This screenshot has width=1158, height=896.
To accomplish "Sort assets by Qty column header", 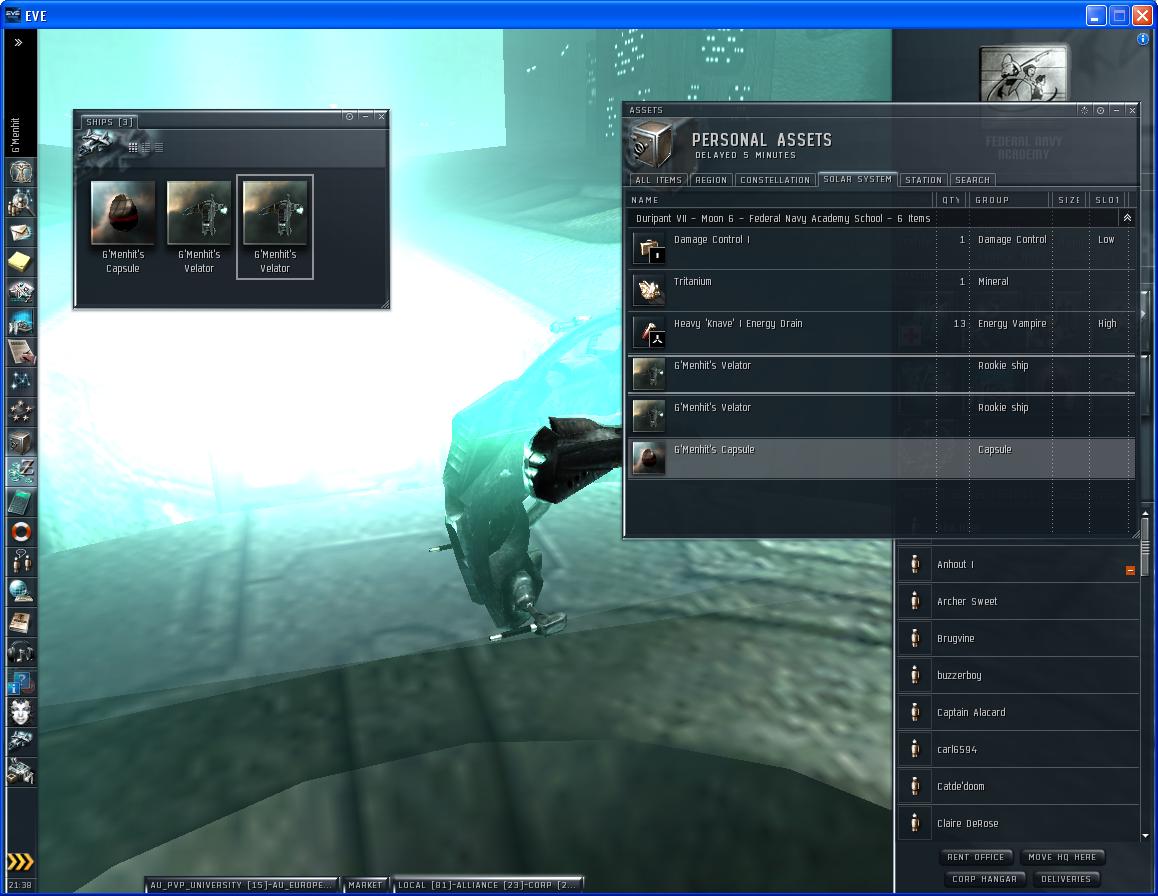I will pos(952,200).
